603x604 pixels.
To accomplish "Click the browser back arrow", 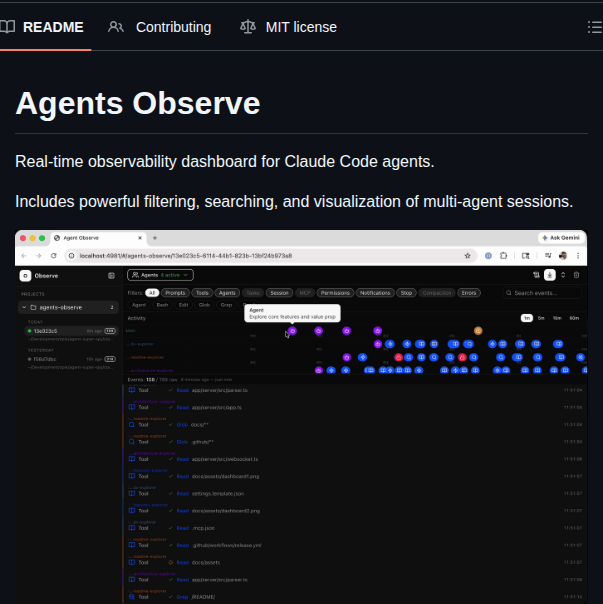I will tap(24, 255).
